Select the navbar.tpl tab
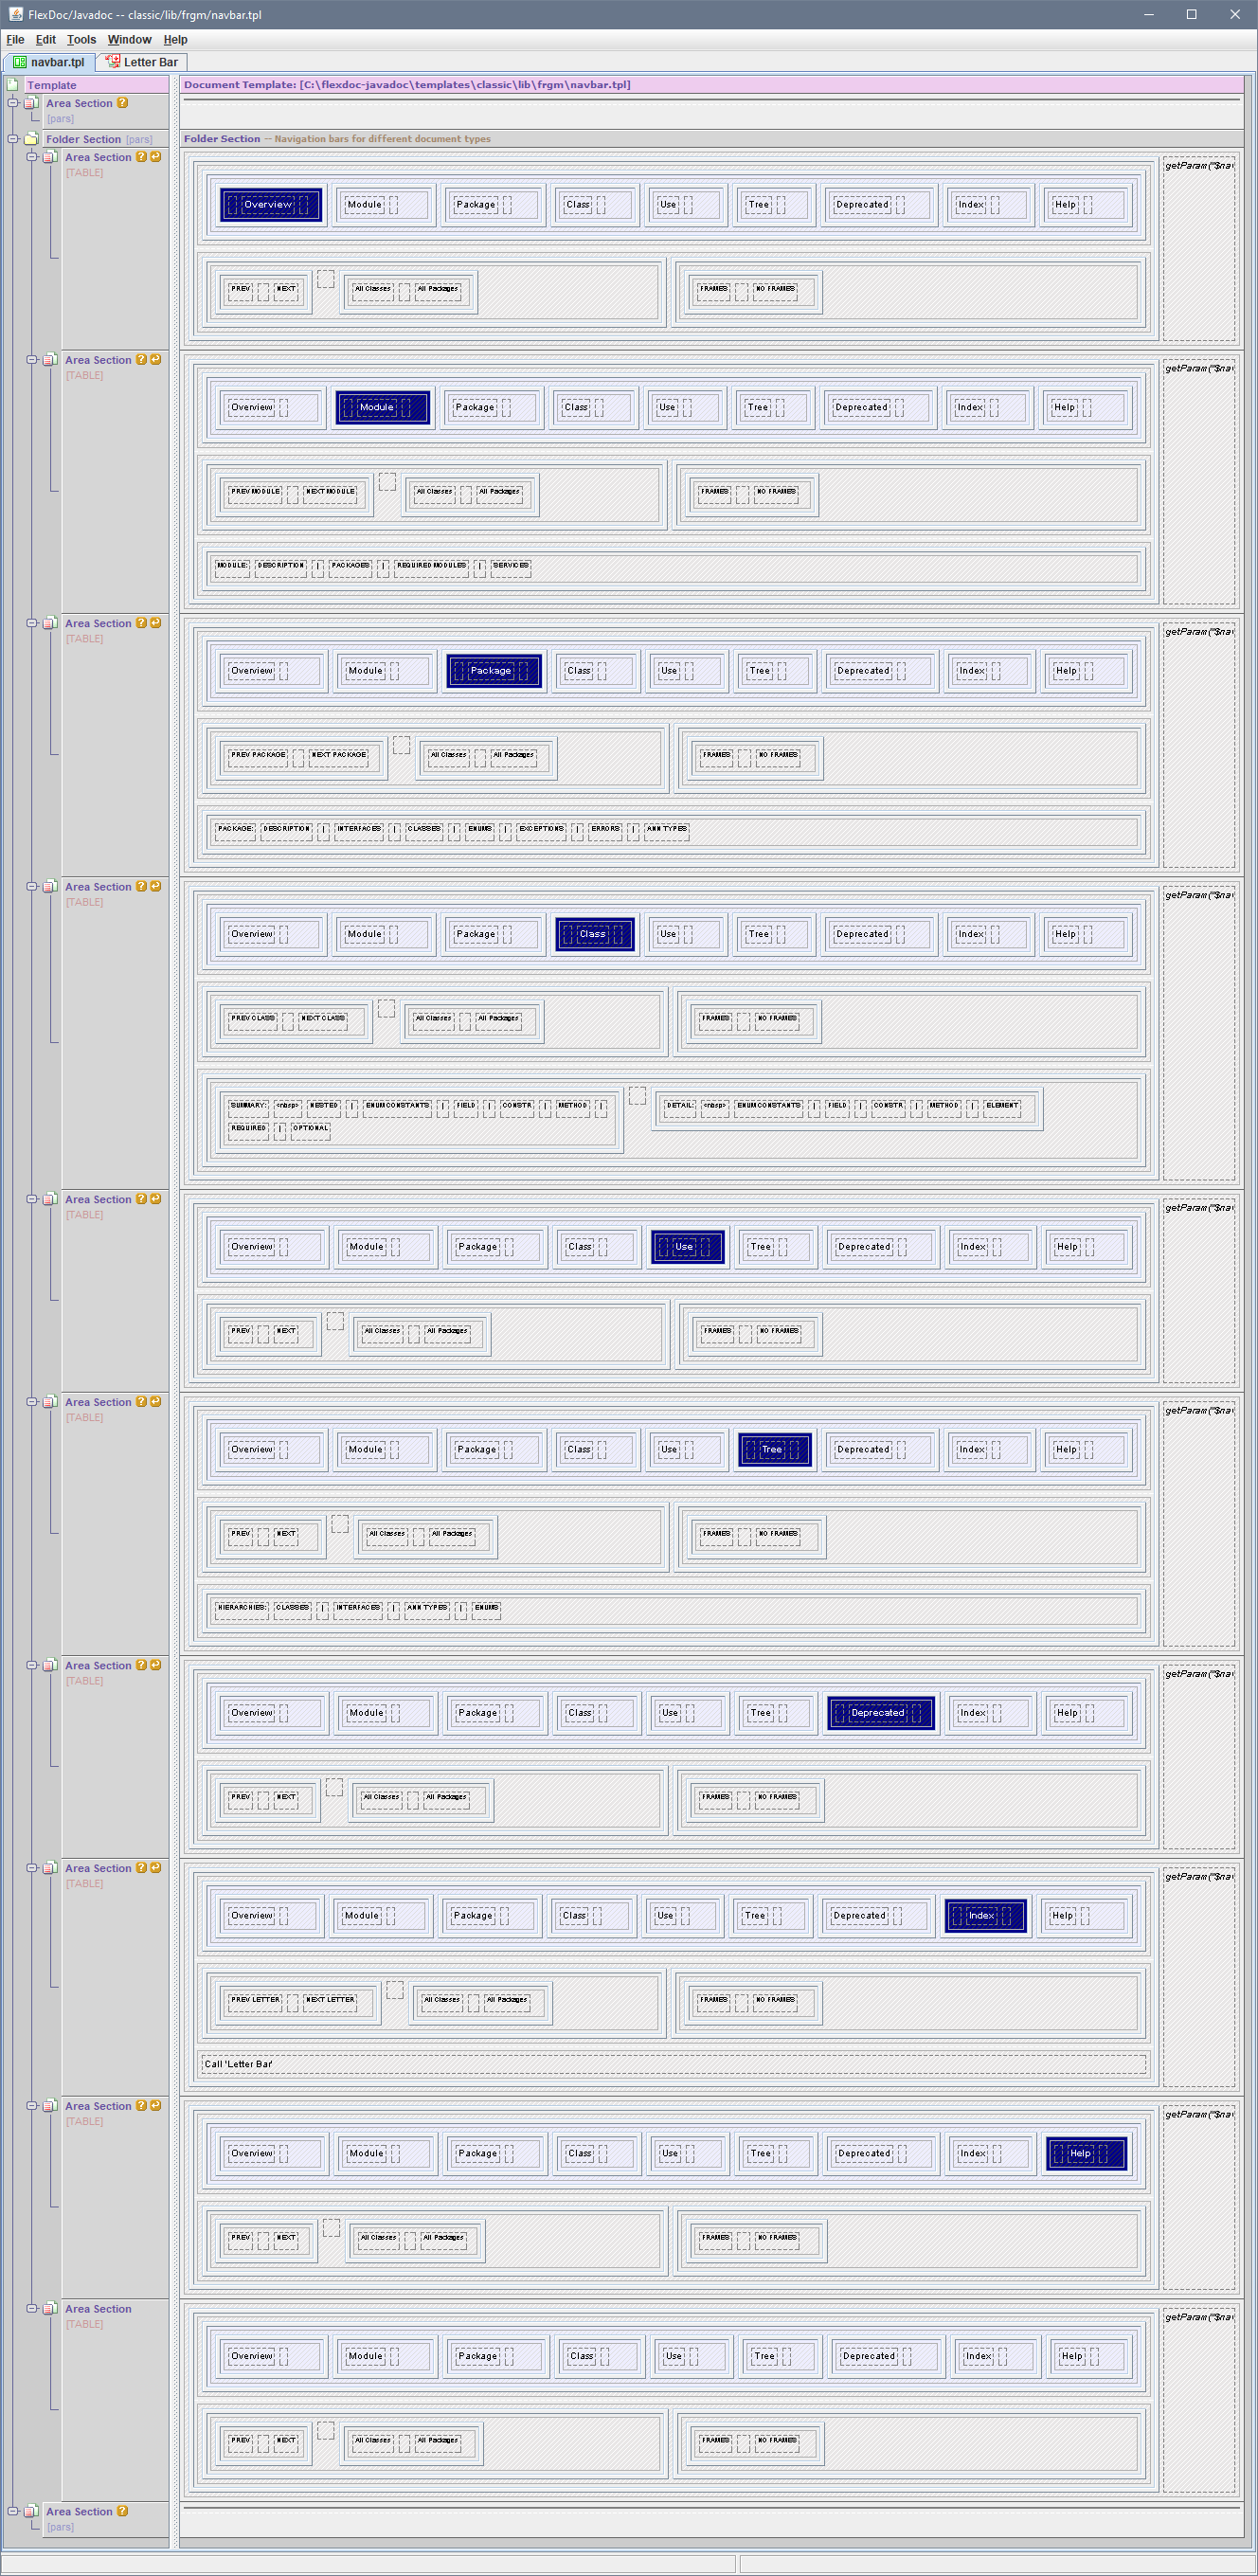The width and height of the screenshot is (1258, 2576). click(x=51, y=62)
